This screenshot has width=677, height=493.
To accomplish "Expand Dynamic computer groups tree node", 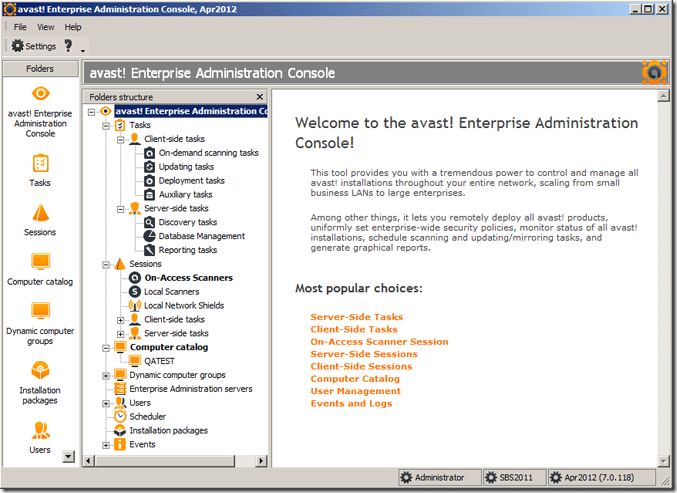I will pyautogui.click(x=106, y=376).
